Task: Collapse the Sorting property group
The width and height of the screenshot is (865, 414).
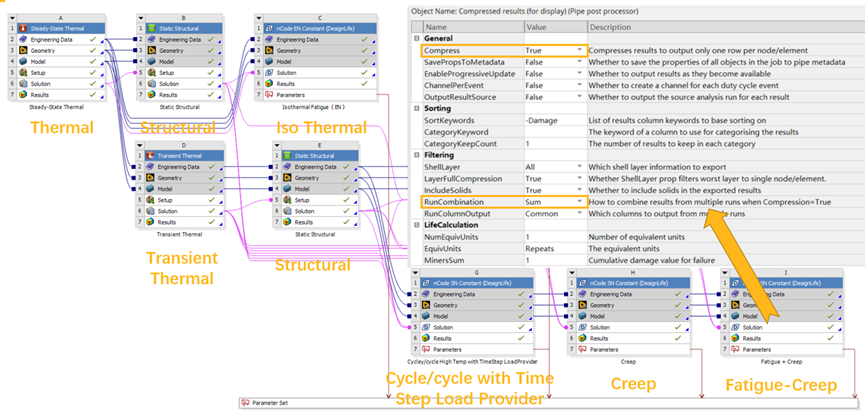Action: pos(416,109)
